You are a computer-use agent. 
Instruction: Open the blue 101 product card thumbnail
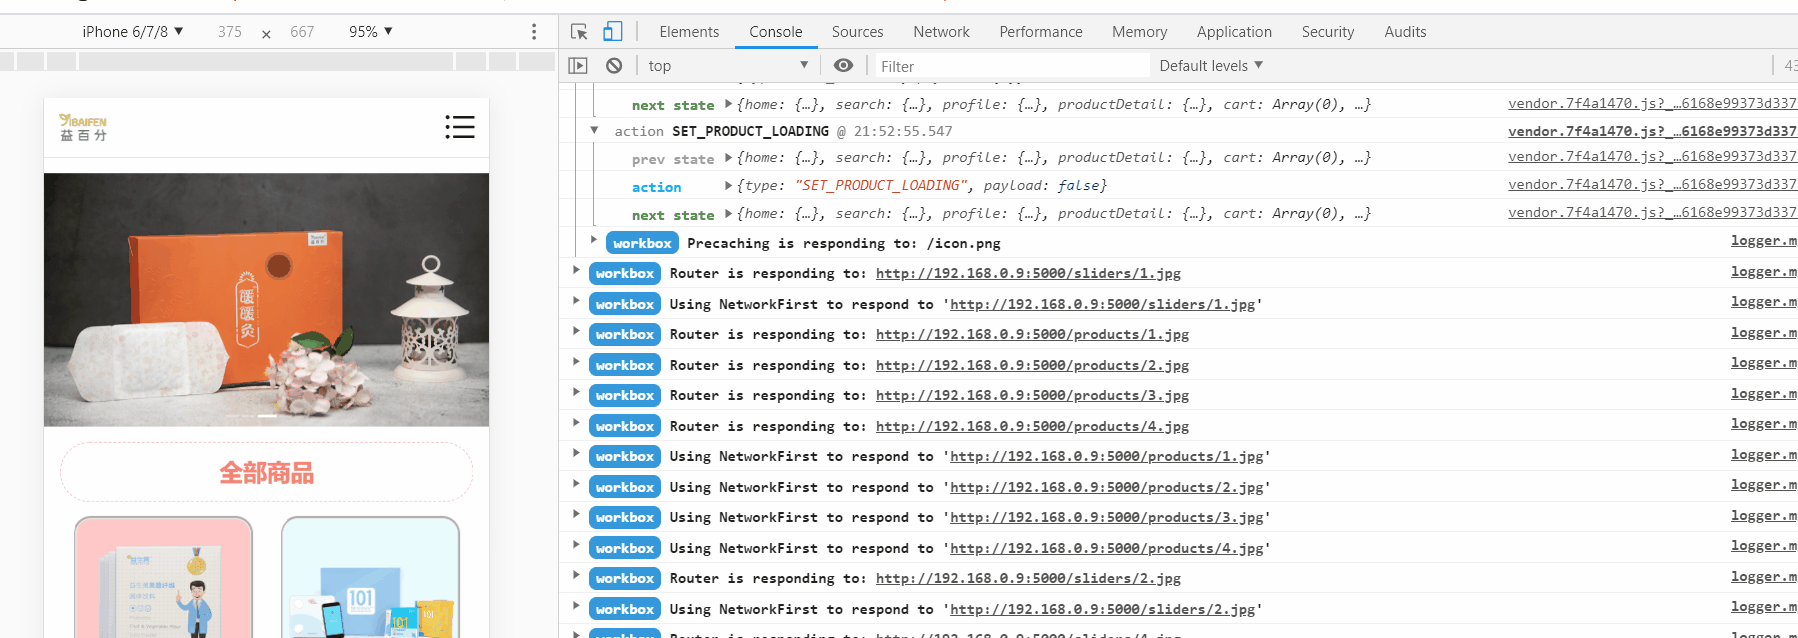tap(370, 578)
